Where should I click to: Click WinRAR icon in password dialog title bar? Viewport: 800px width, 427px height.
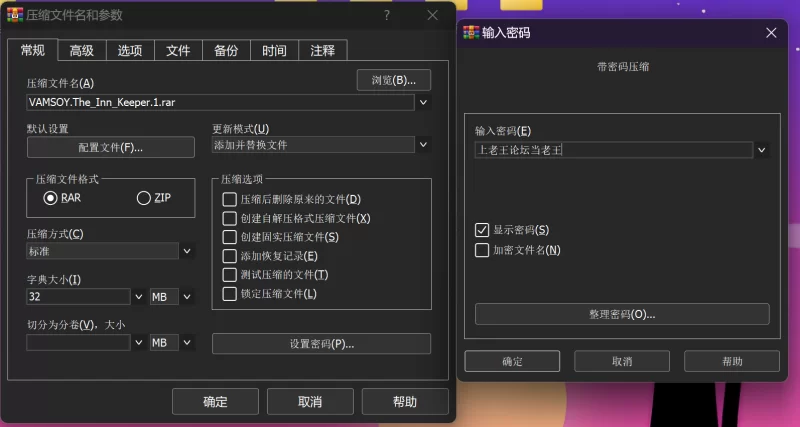(471, 33)
